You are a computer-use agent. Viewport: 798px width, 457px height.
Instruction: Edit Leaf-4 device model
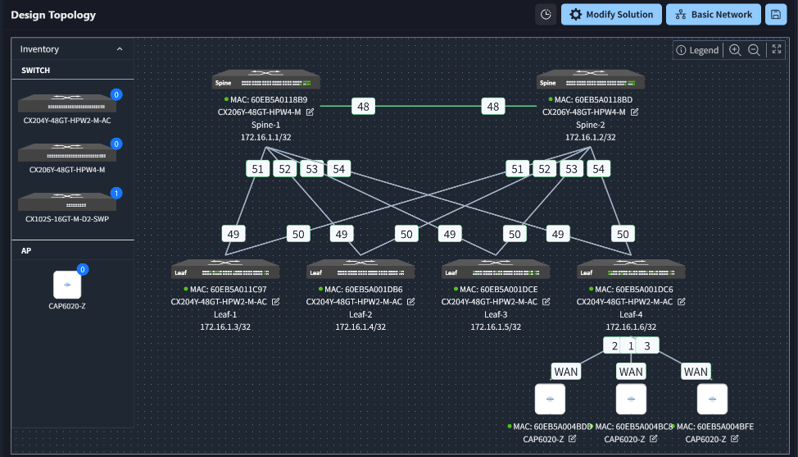point(682,302)
